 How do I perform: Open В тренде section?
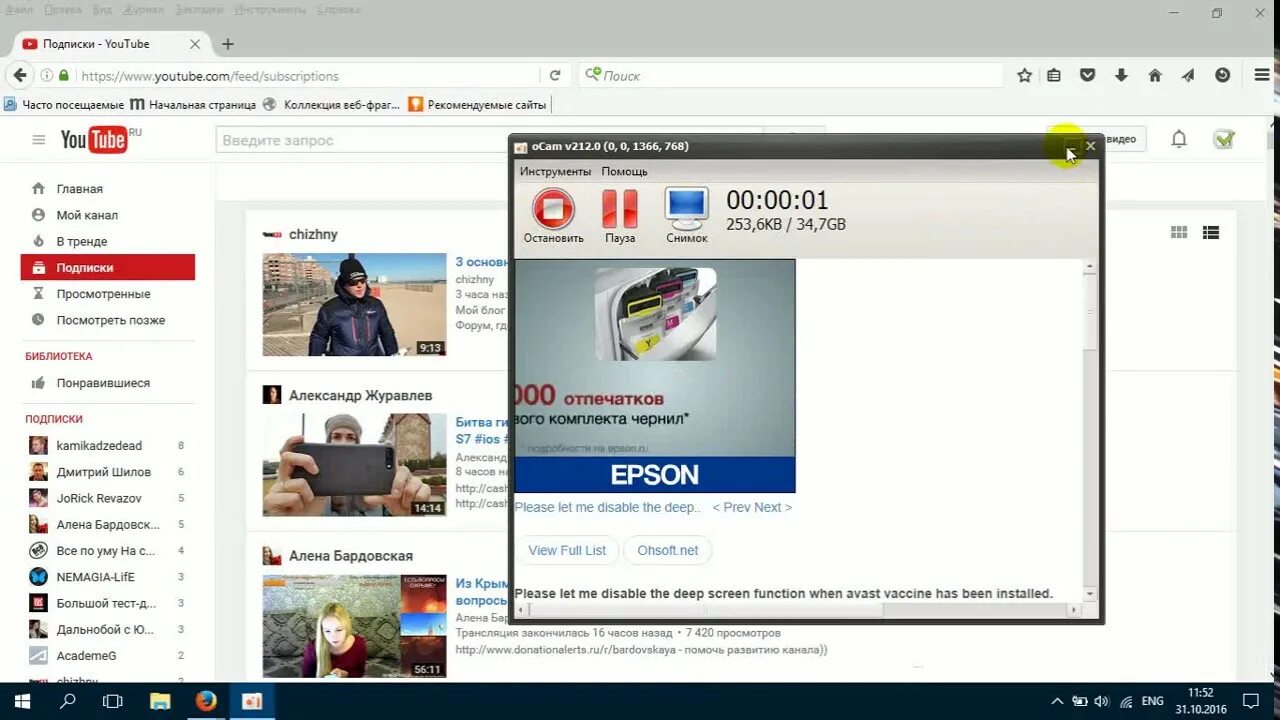coord(81,241)
